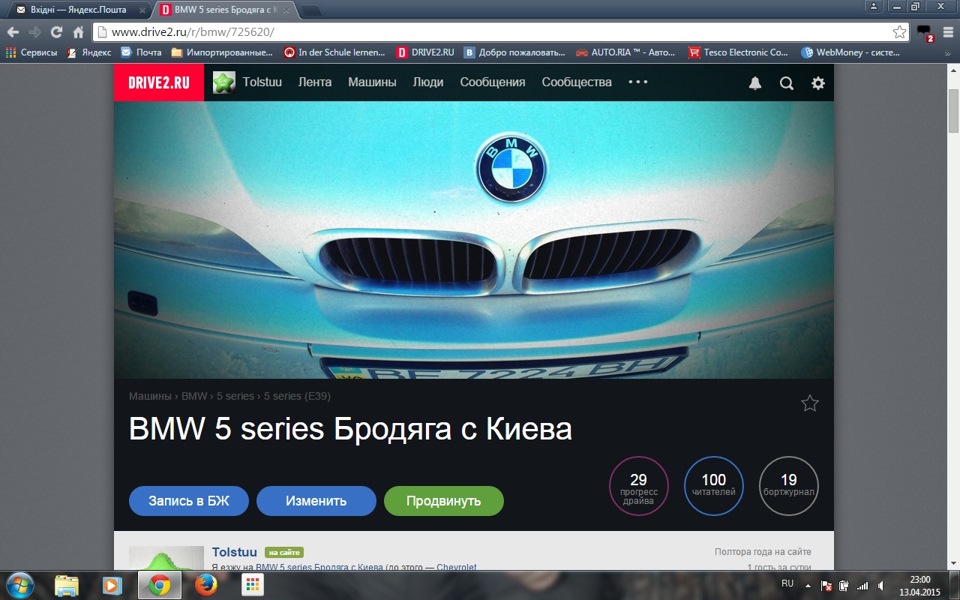Launch Firefox from taskbar

[206, 585]
